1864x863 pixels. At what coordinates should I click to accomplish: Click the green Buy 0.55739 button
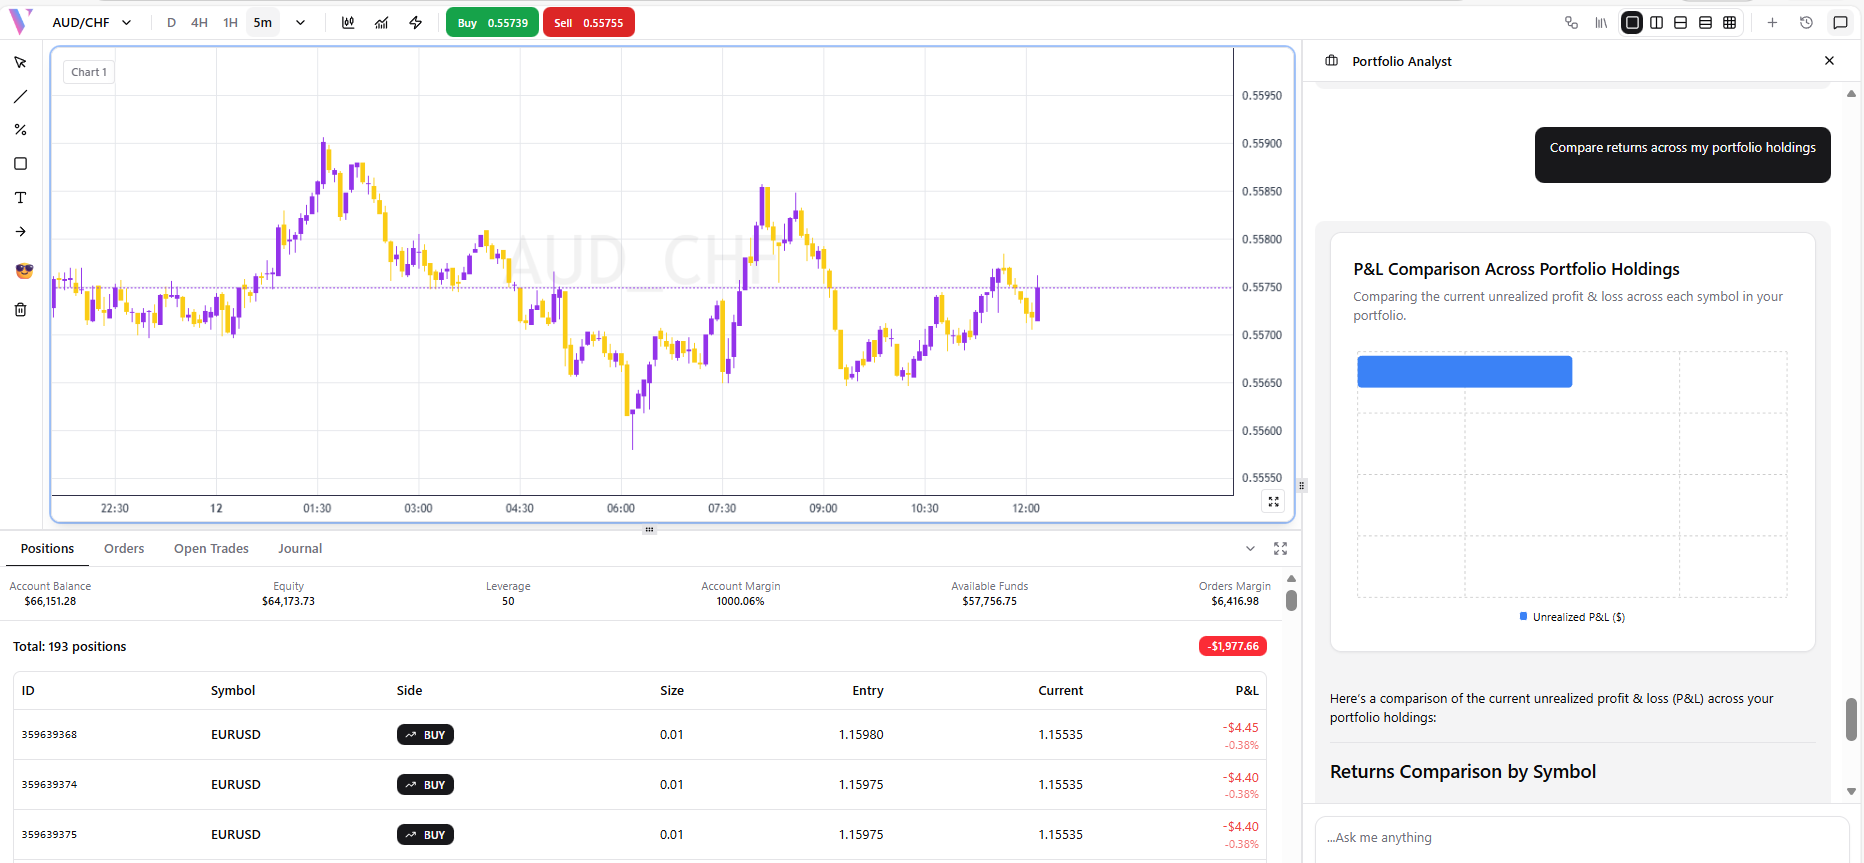coord(492,23)
